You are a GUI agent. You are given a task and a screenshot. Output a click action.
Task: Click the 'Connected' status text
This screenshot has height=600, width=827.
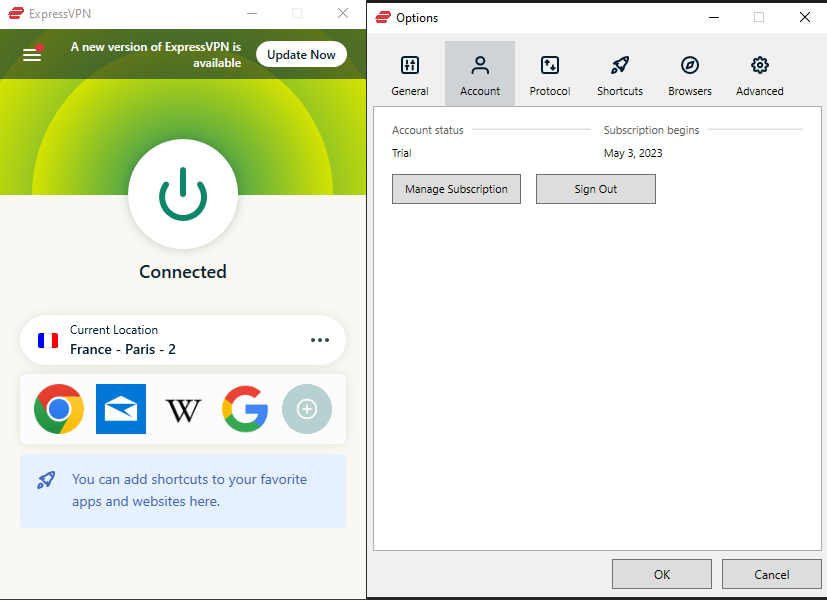click(183, 272)
